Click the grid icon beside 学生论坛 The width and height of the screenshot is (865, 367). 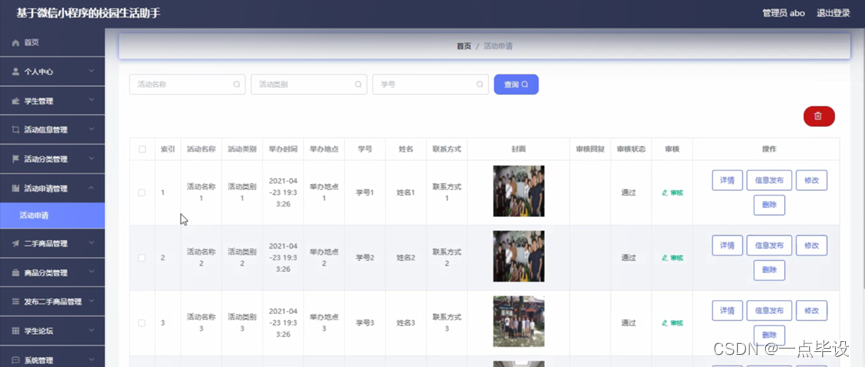(x=15, y=331)
